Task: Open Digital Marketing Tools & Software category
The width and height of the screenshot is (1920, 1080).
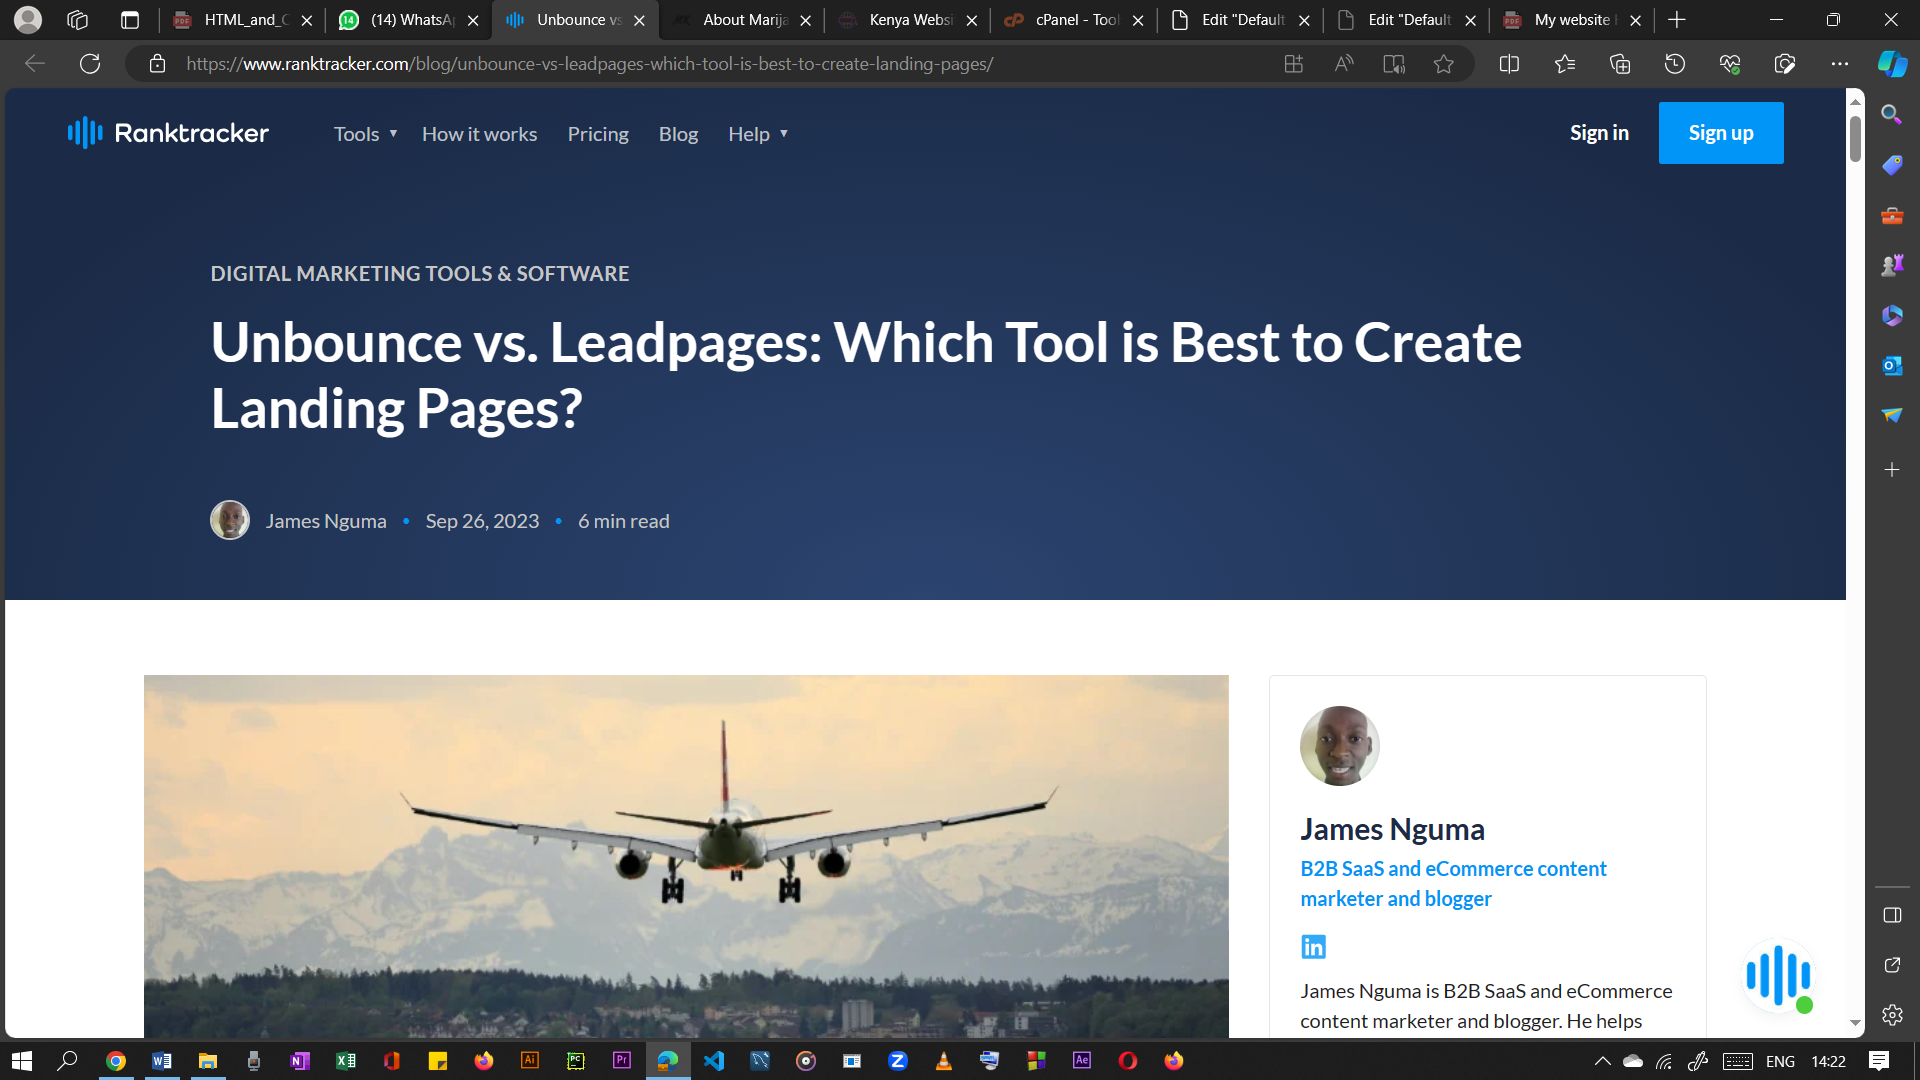Action: pos(420,273)
